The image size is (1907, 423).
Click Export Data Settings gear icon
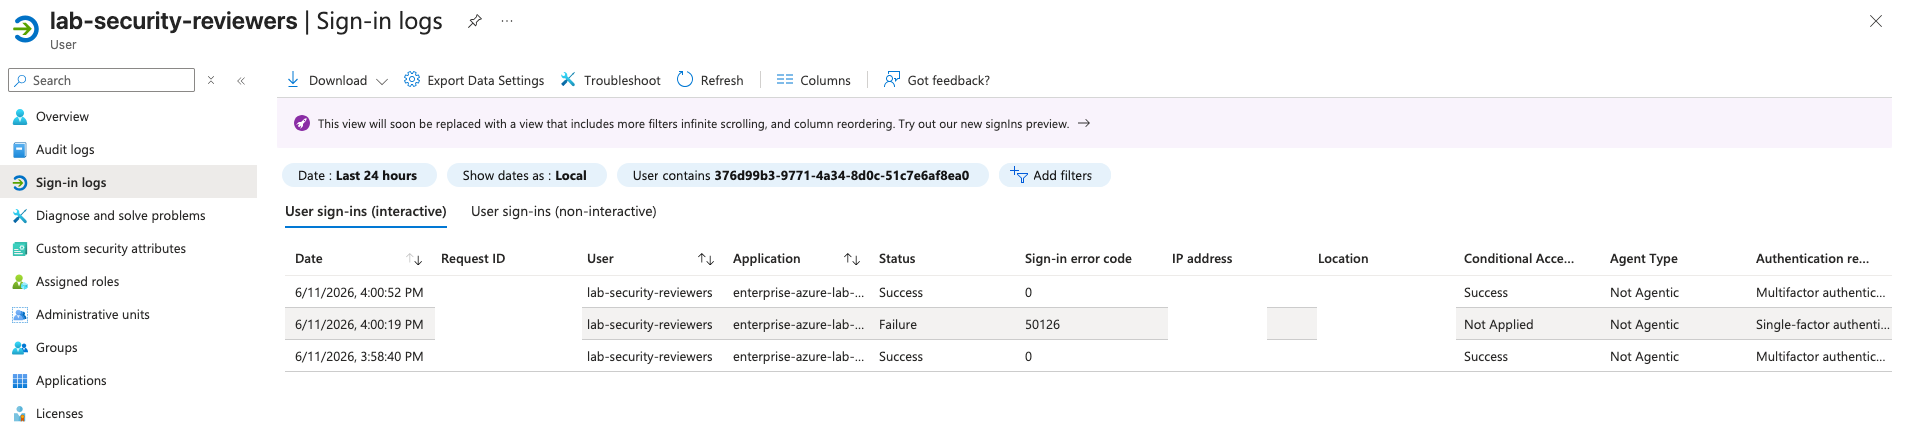pyautogui.click(x=412, y=79)
